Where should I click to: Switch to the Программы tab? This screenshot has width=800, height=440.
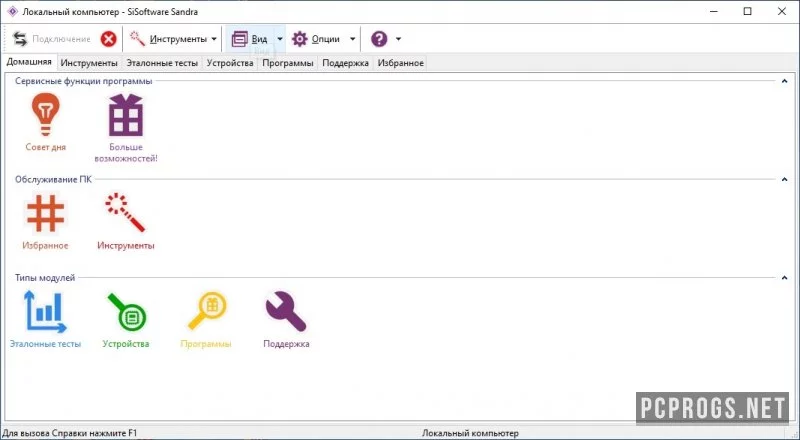point(288,63)
